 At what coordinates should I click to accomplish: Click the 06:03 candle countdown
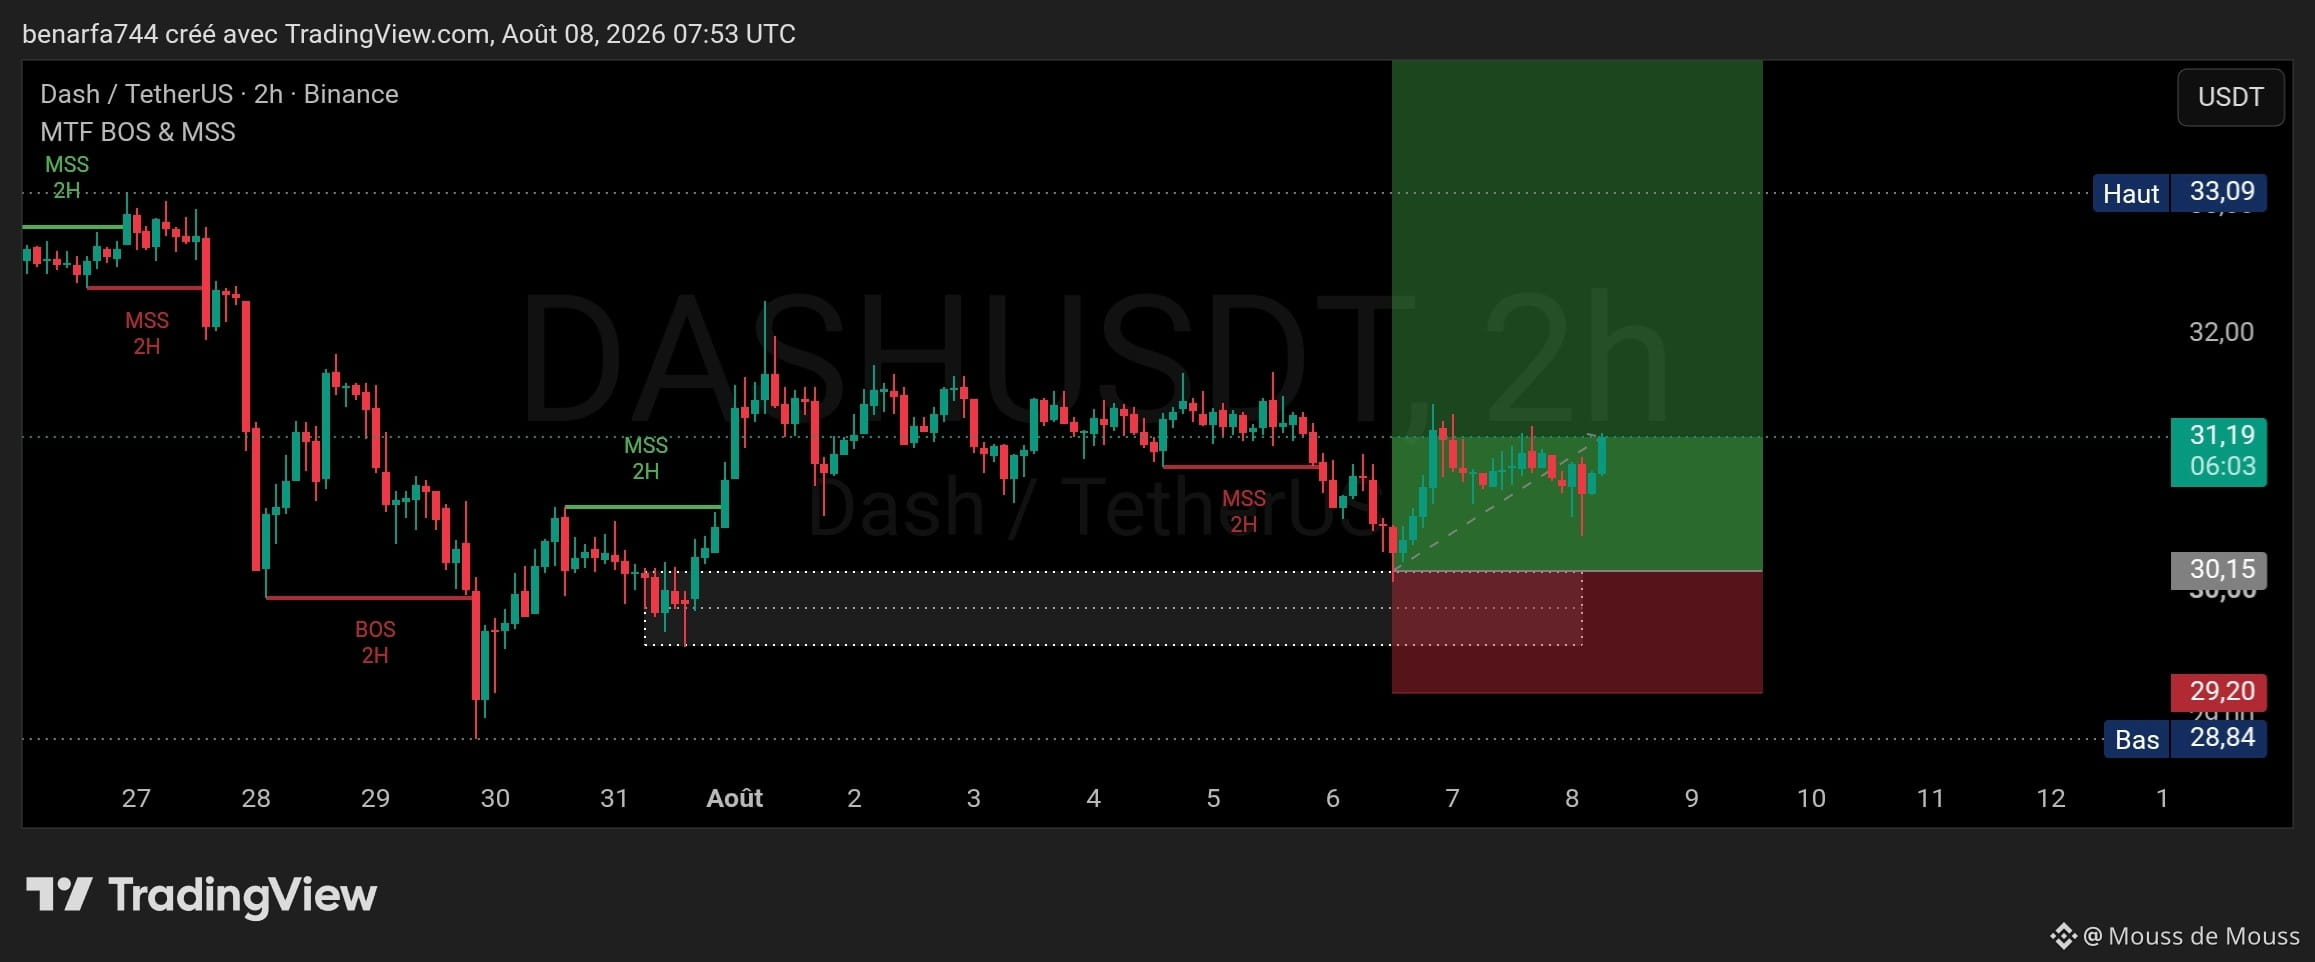pyautogui.click(x=2222, y=466)
